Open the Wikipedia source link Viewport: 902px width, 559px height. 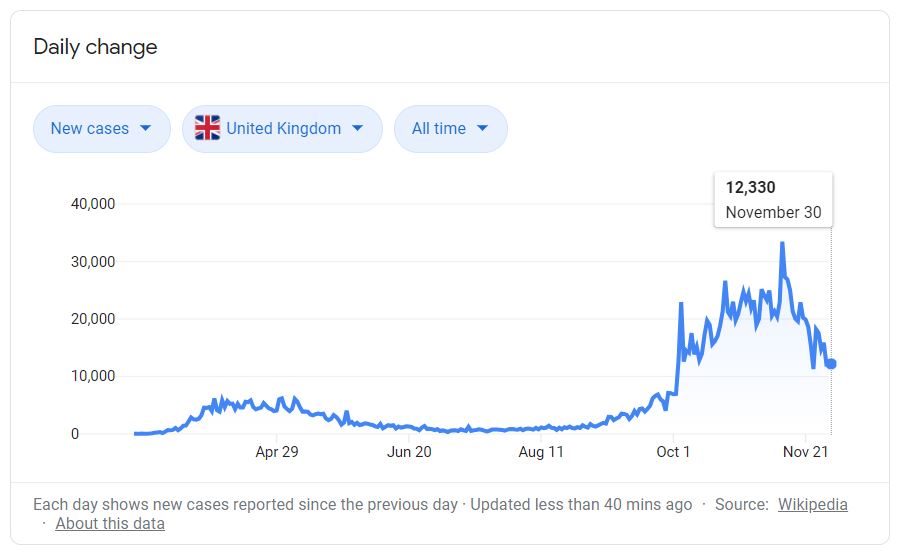[812, 505]
